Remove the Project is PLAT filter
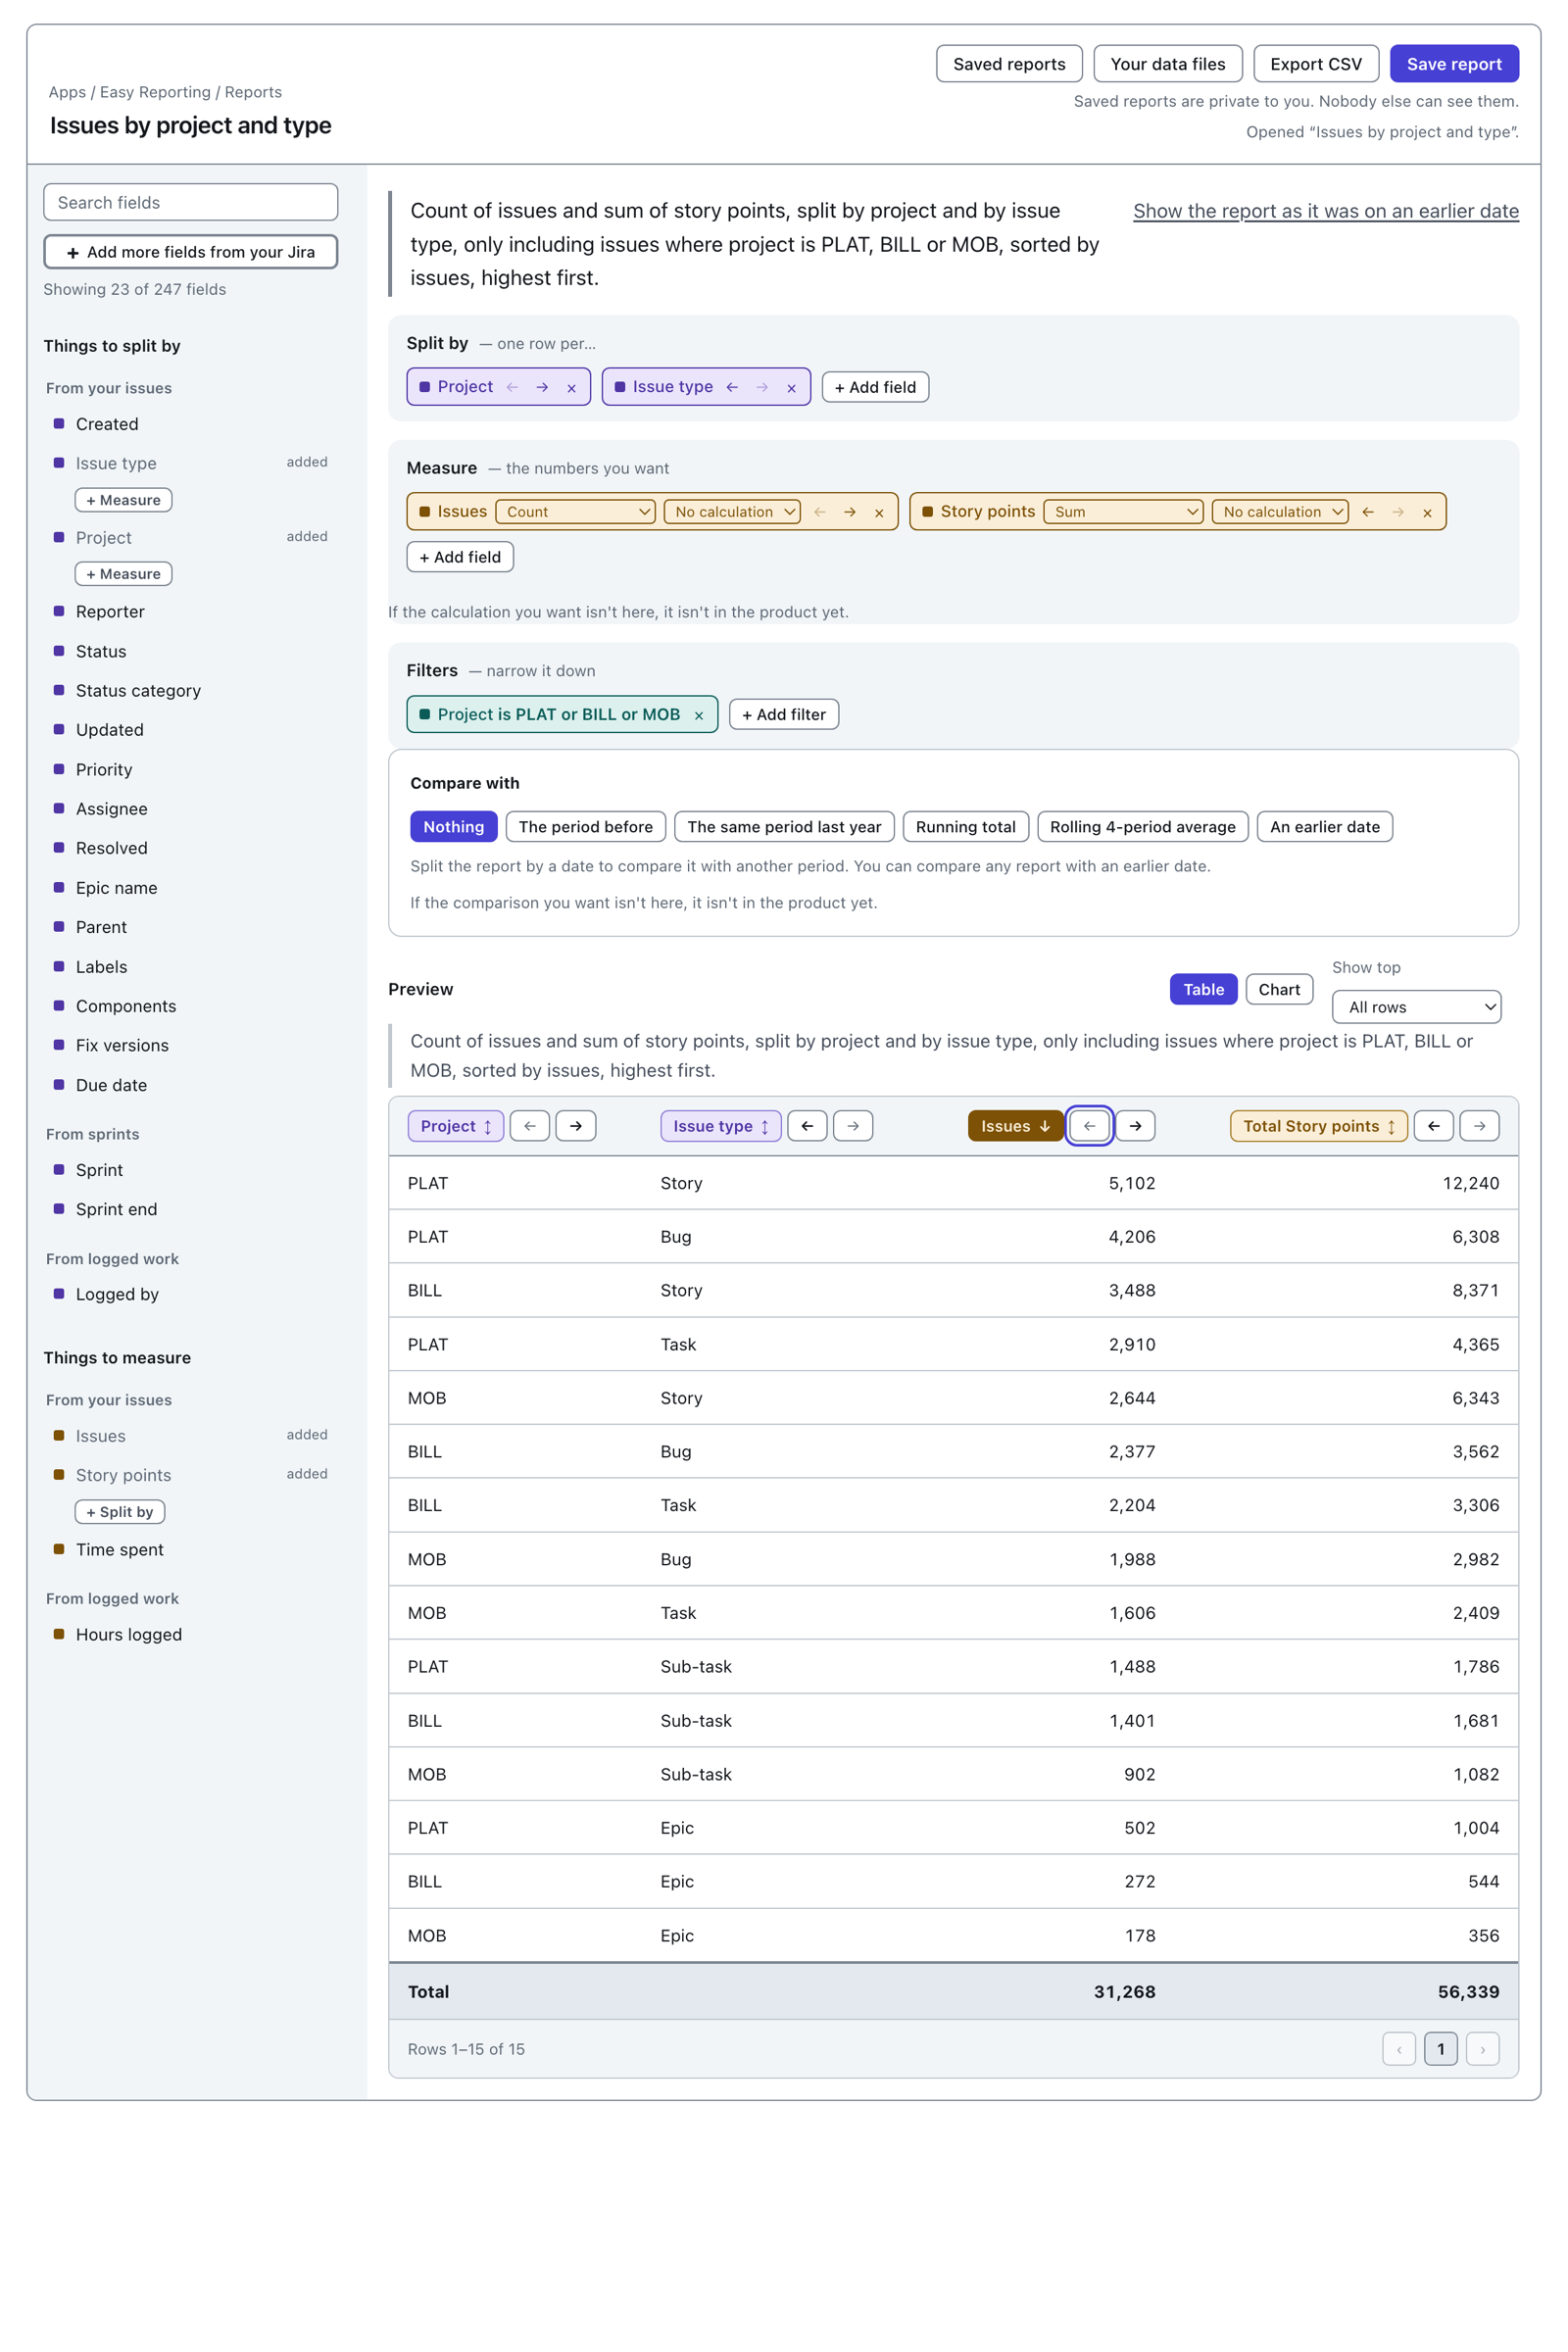1568x2352 pixels. pos(699,715)
